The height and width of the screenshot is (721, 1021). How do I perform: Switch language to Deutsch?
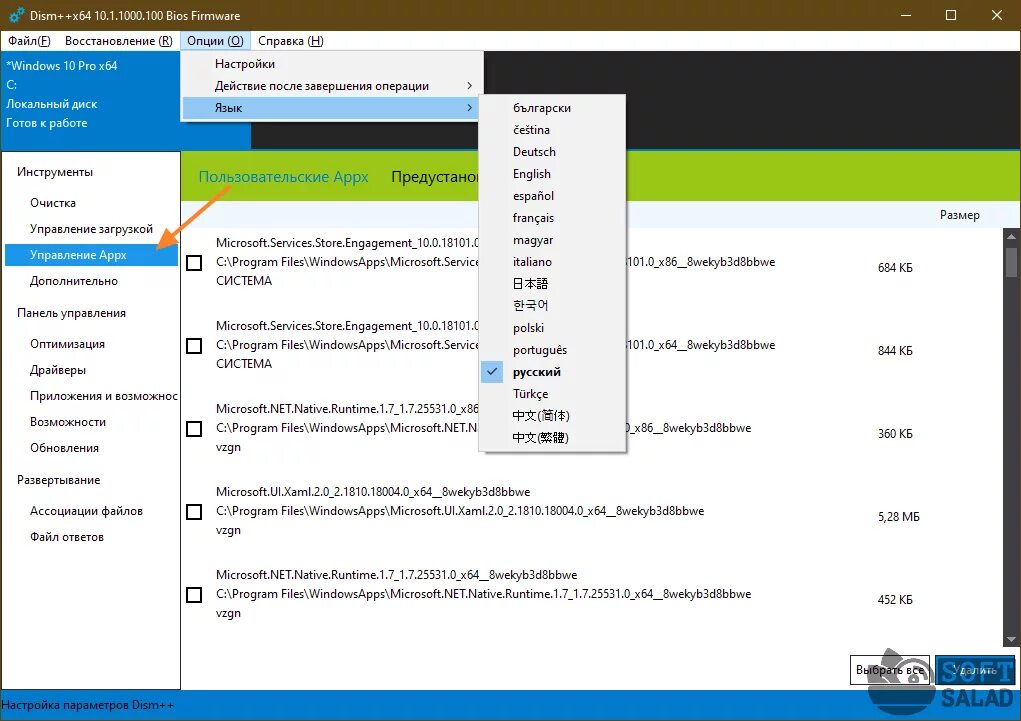click(552, 152)
